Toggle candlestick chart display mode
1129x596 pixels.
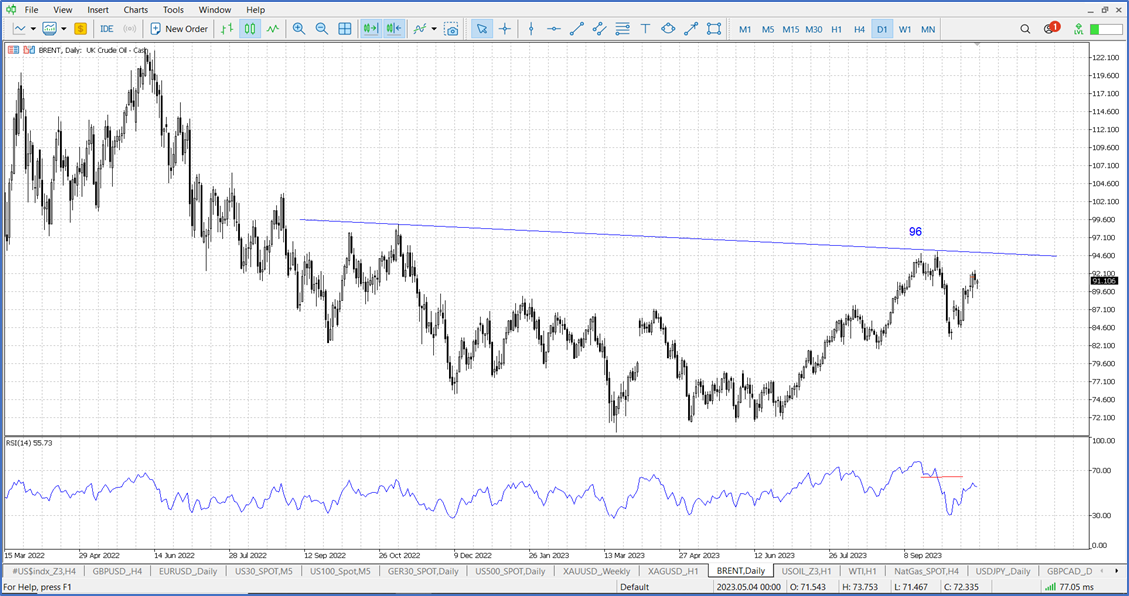pos(250,29)
